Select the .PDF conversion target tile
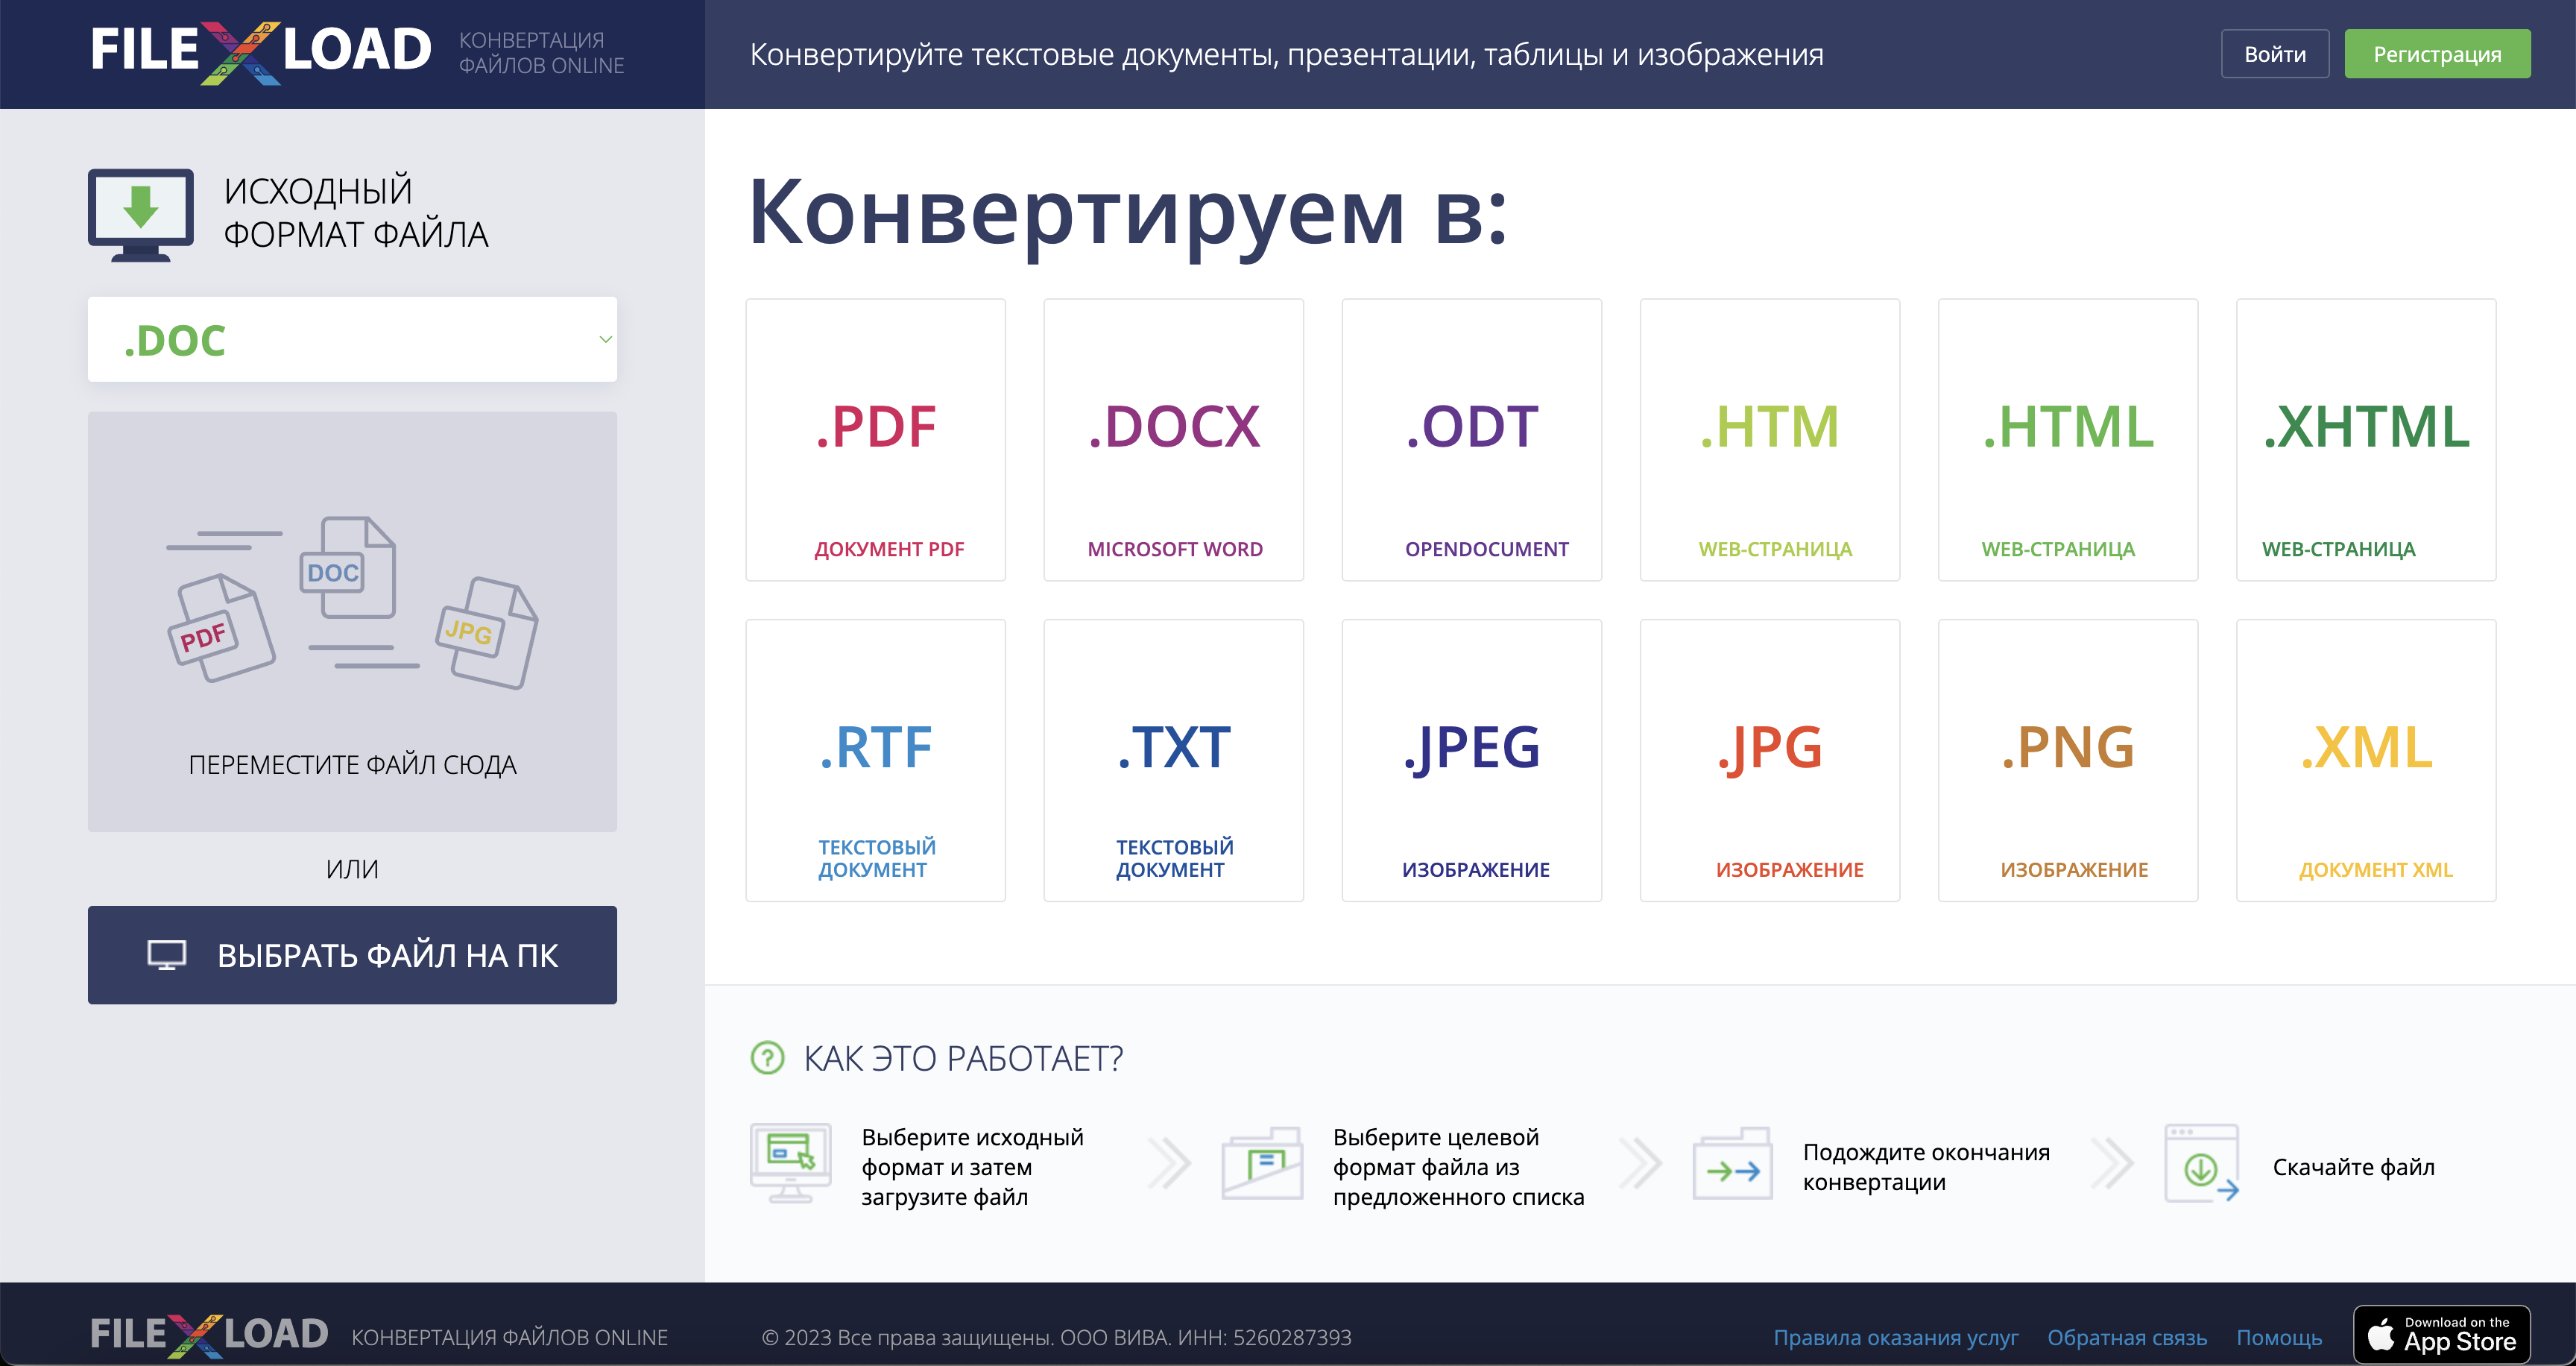The width and height of the screenshot is (2576, 1366). (875, 439)
